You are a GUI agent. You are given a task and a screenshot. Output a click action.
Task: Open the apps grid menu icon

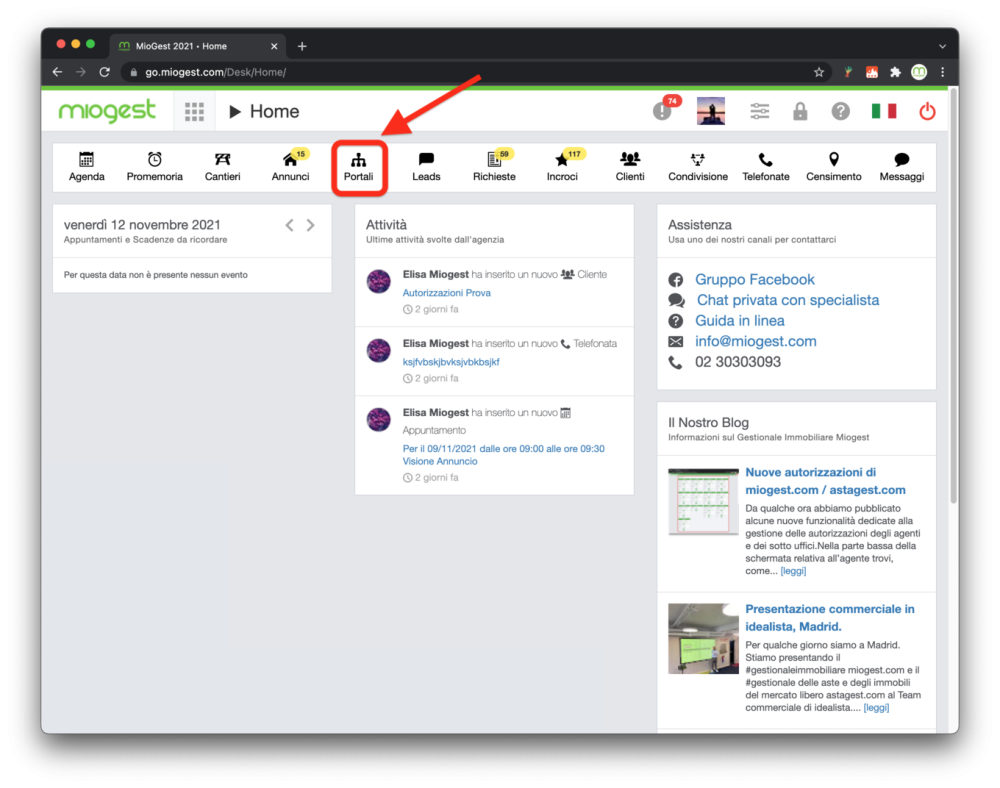(194, 112)
